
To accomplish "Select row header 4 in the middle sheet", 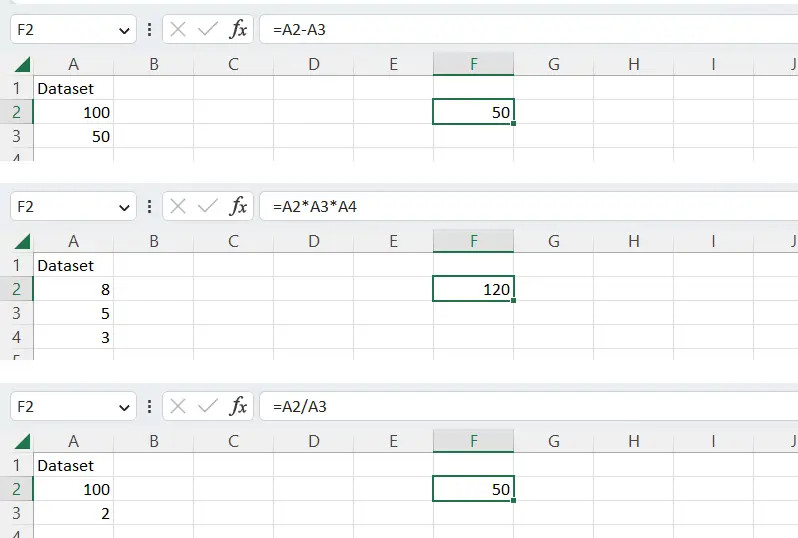I will coord(16,337).
